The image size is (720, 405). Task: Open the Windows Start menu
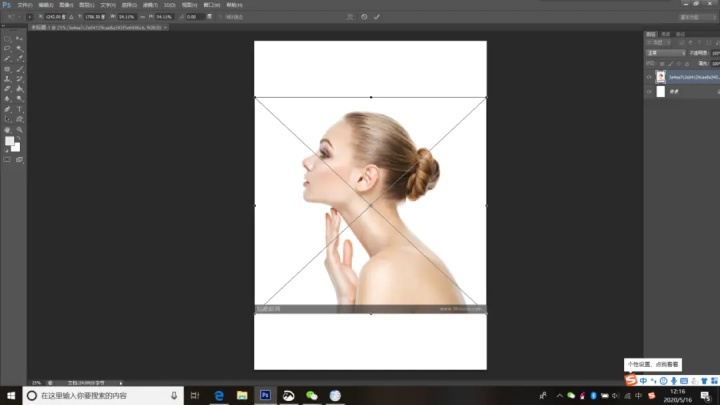[11, 395]
